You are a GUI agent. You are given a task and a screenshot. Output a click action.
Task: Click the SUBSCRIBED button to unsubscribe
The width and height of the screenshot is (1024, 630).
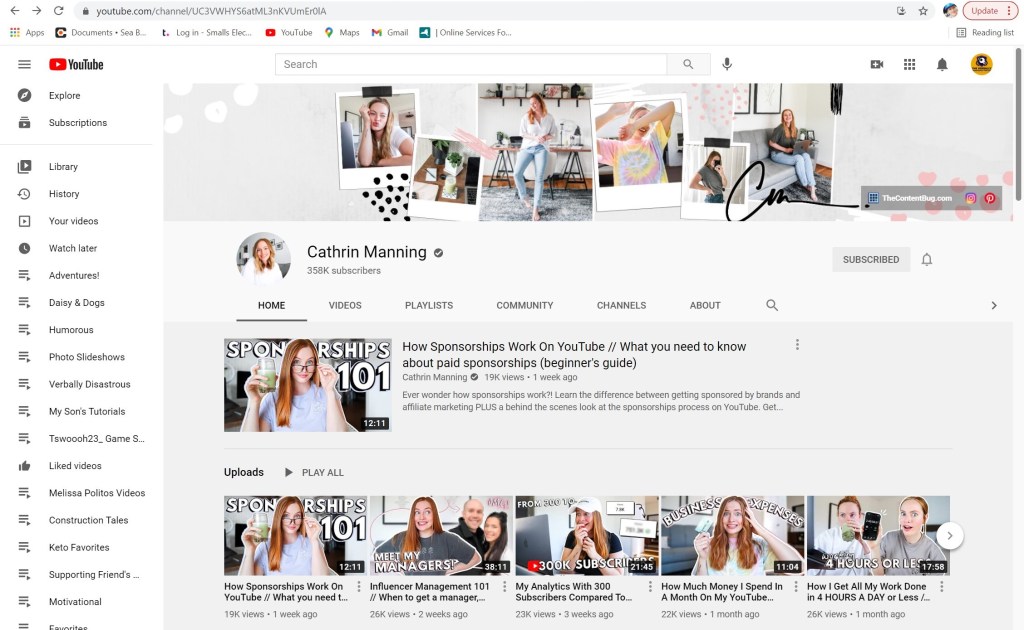870,259
